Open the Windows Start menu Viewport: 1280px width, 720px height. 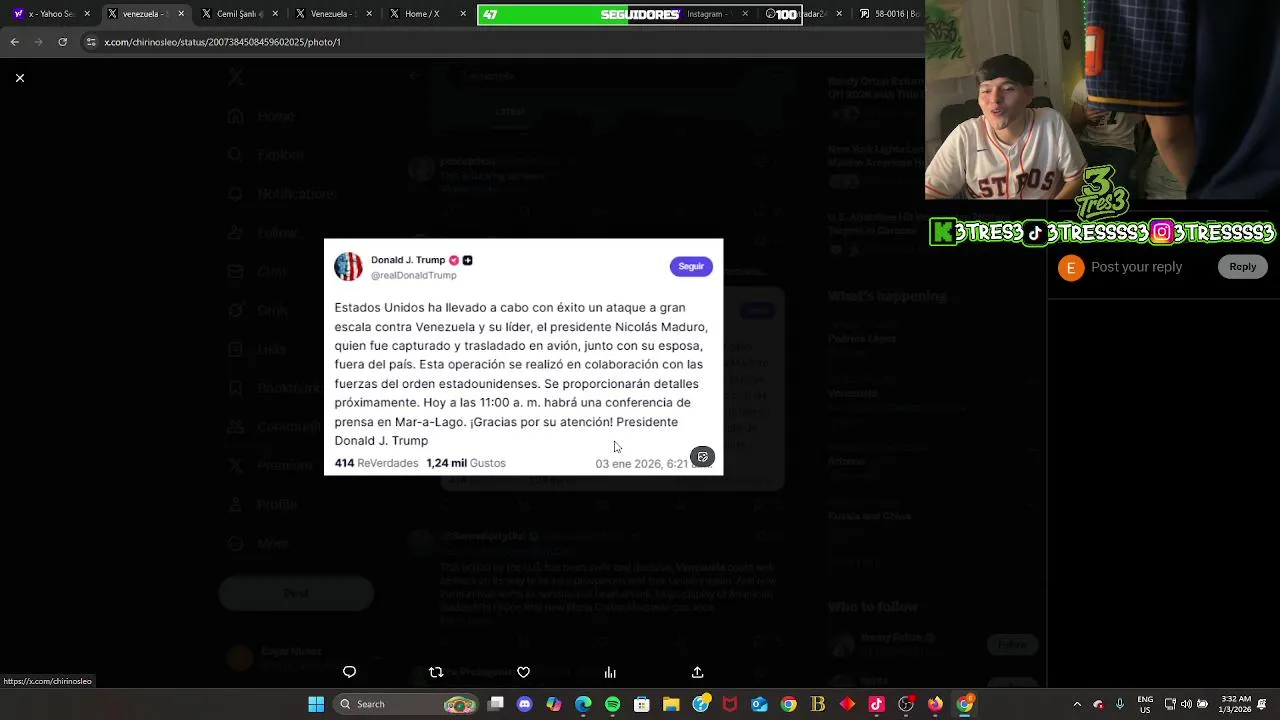(316, 704)
